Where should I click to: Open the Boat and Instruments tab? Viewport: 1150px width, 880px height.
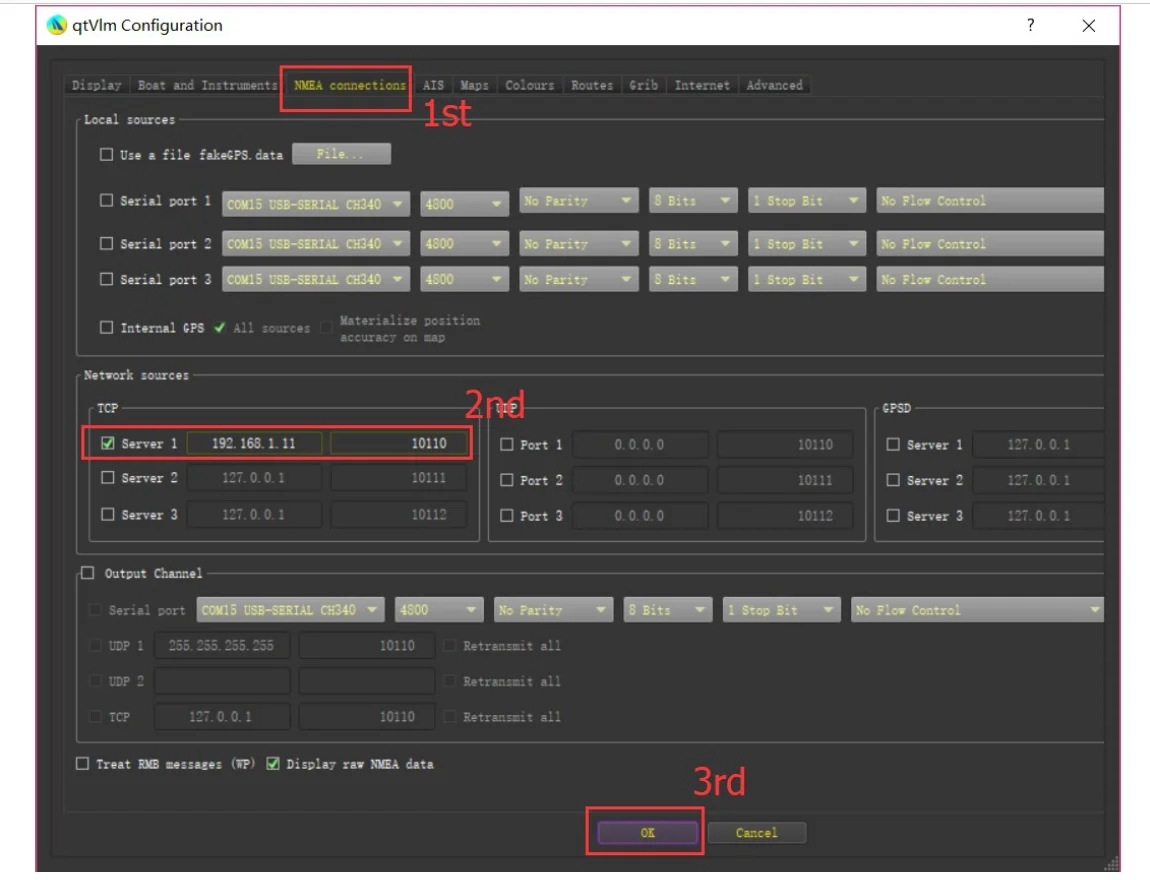coord(207,85)
